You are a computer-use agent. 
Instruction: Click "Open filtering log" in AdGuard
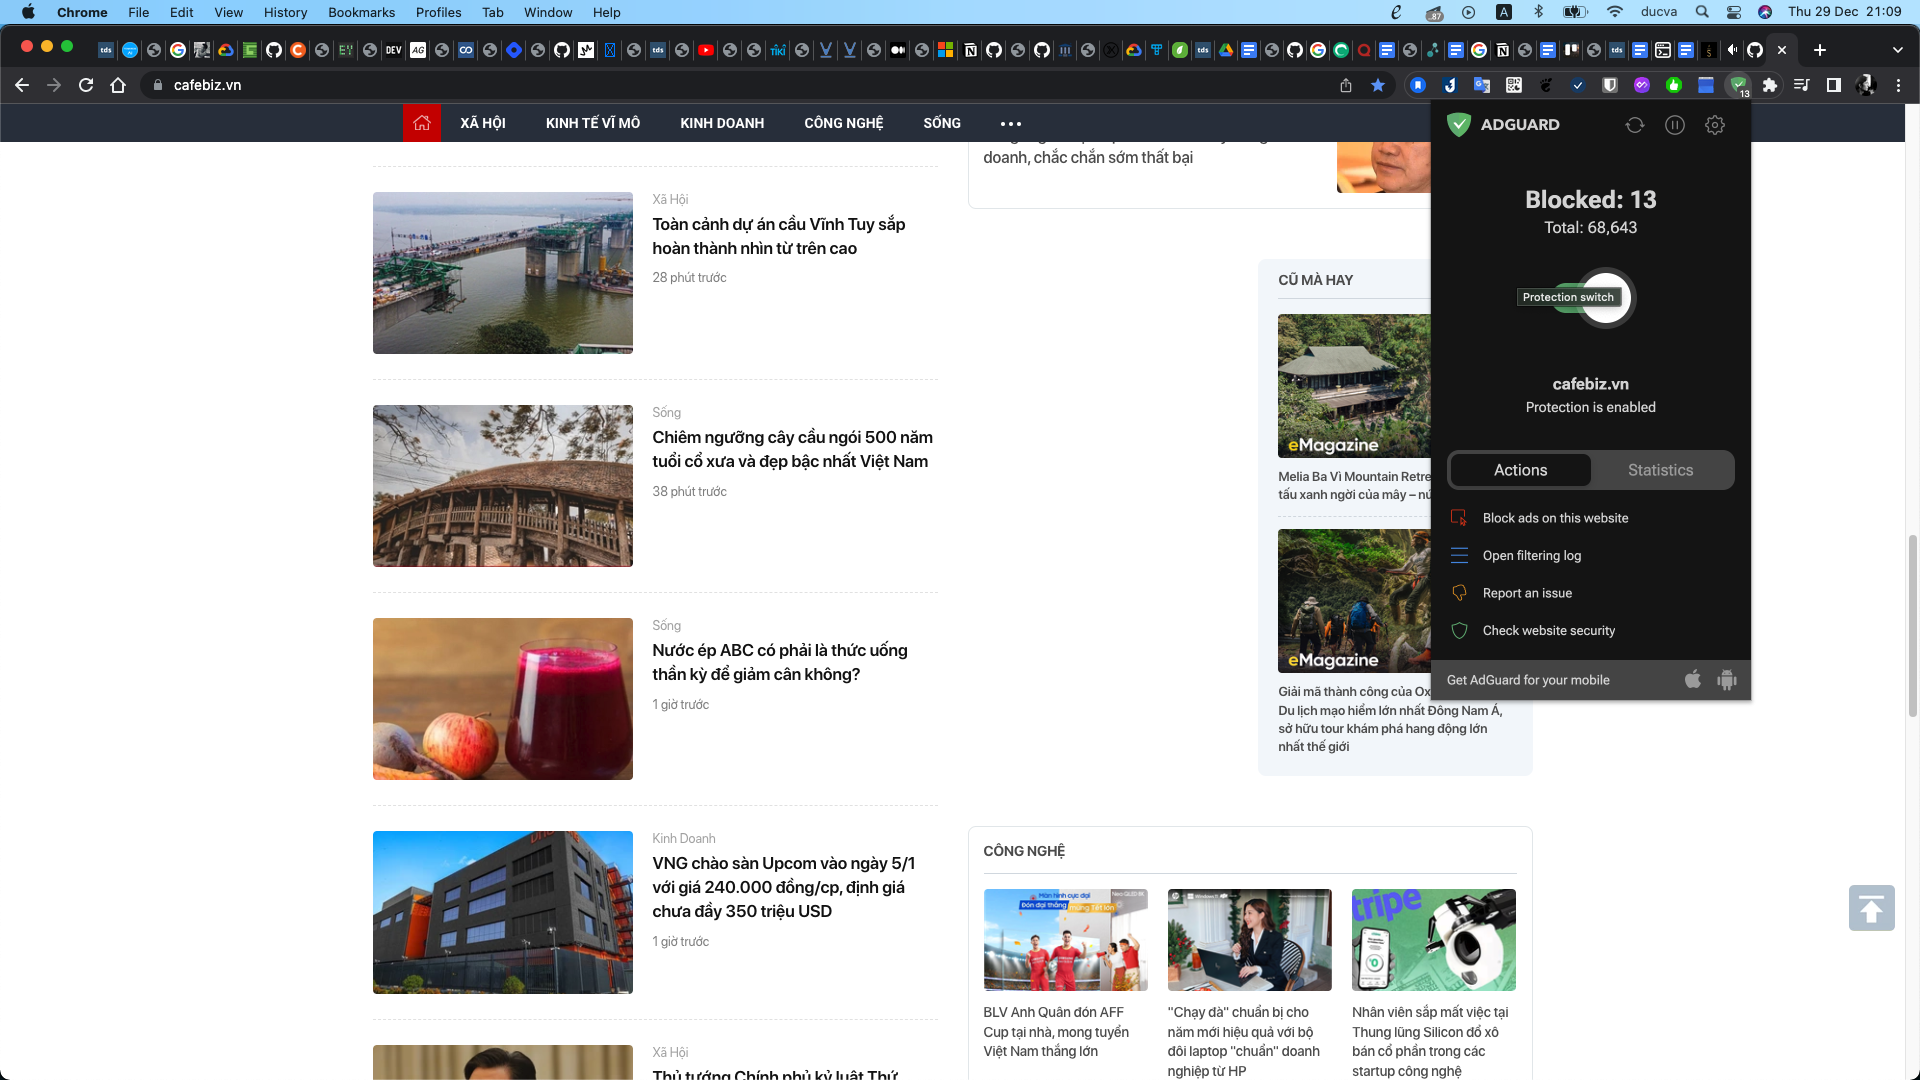pyautogui.click(x=1531, y=555)
